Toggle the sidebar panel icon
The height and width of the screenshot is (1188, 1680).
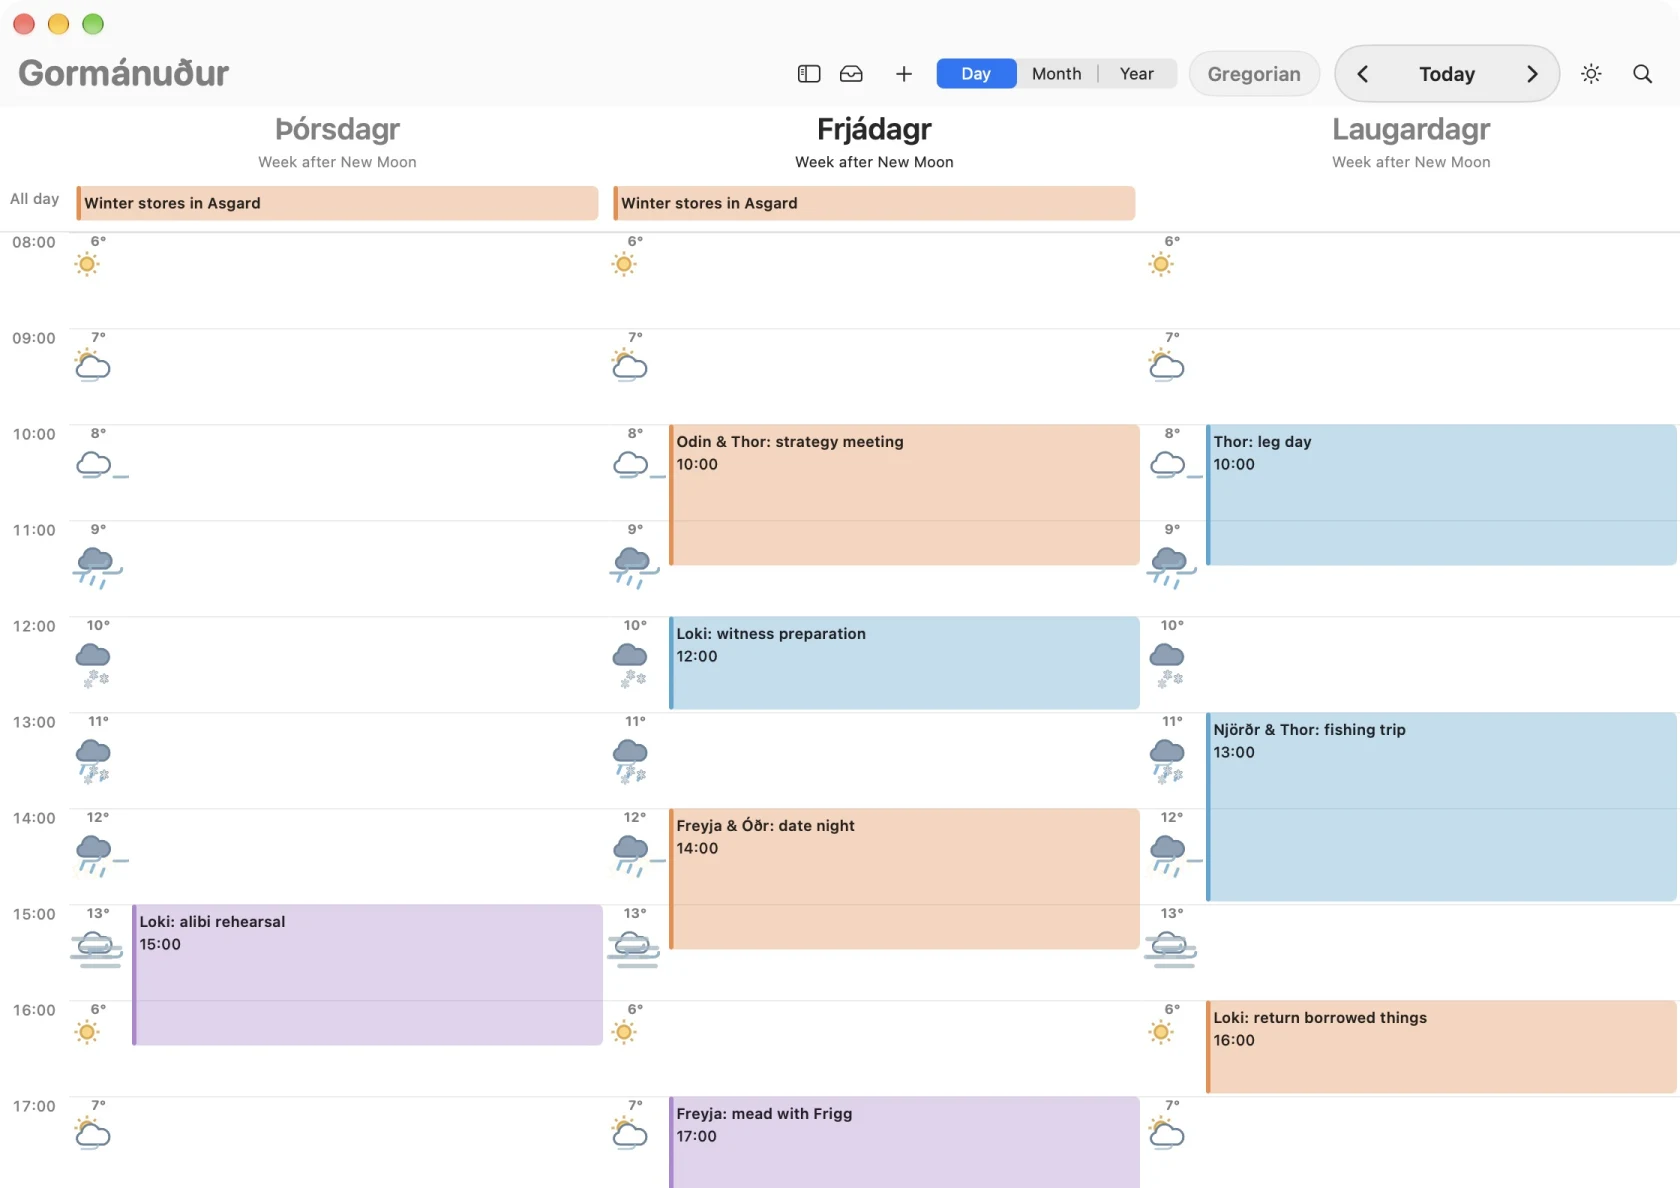click(x=809, y=74)
